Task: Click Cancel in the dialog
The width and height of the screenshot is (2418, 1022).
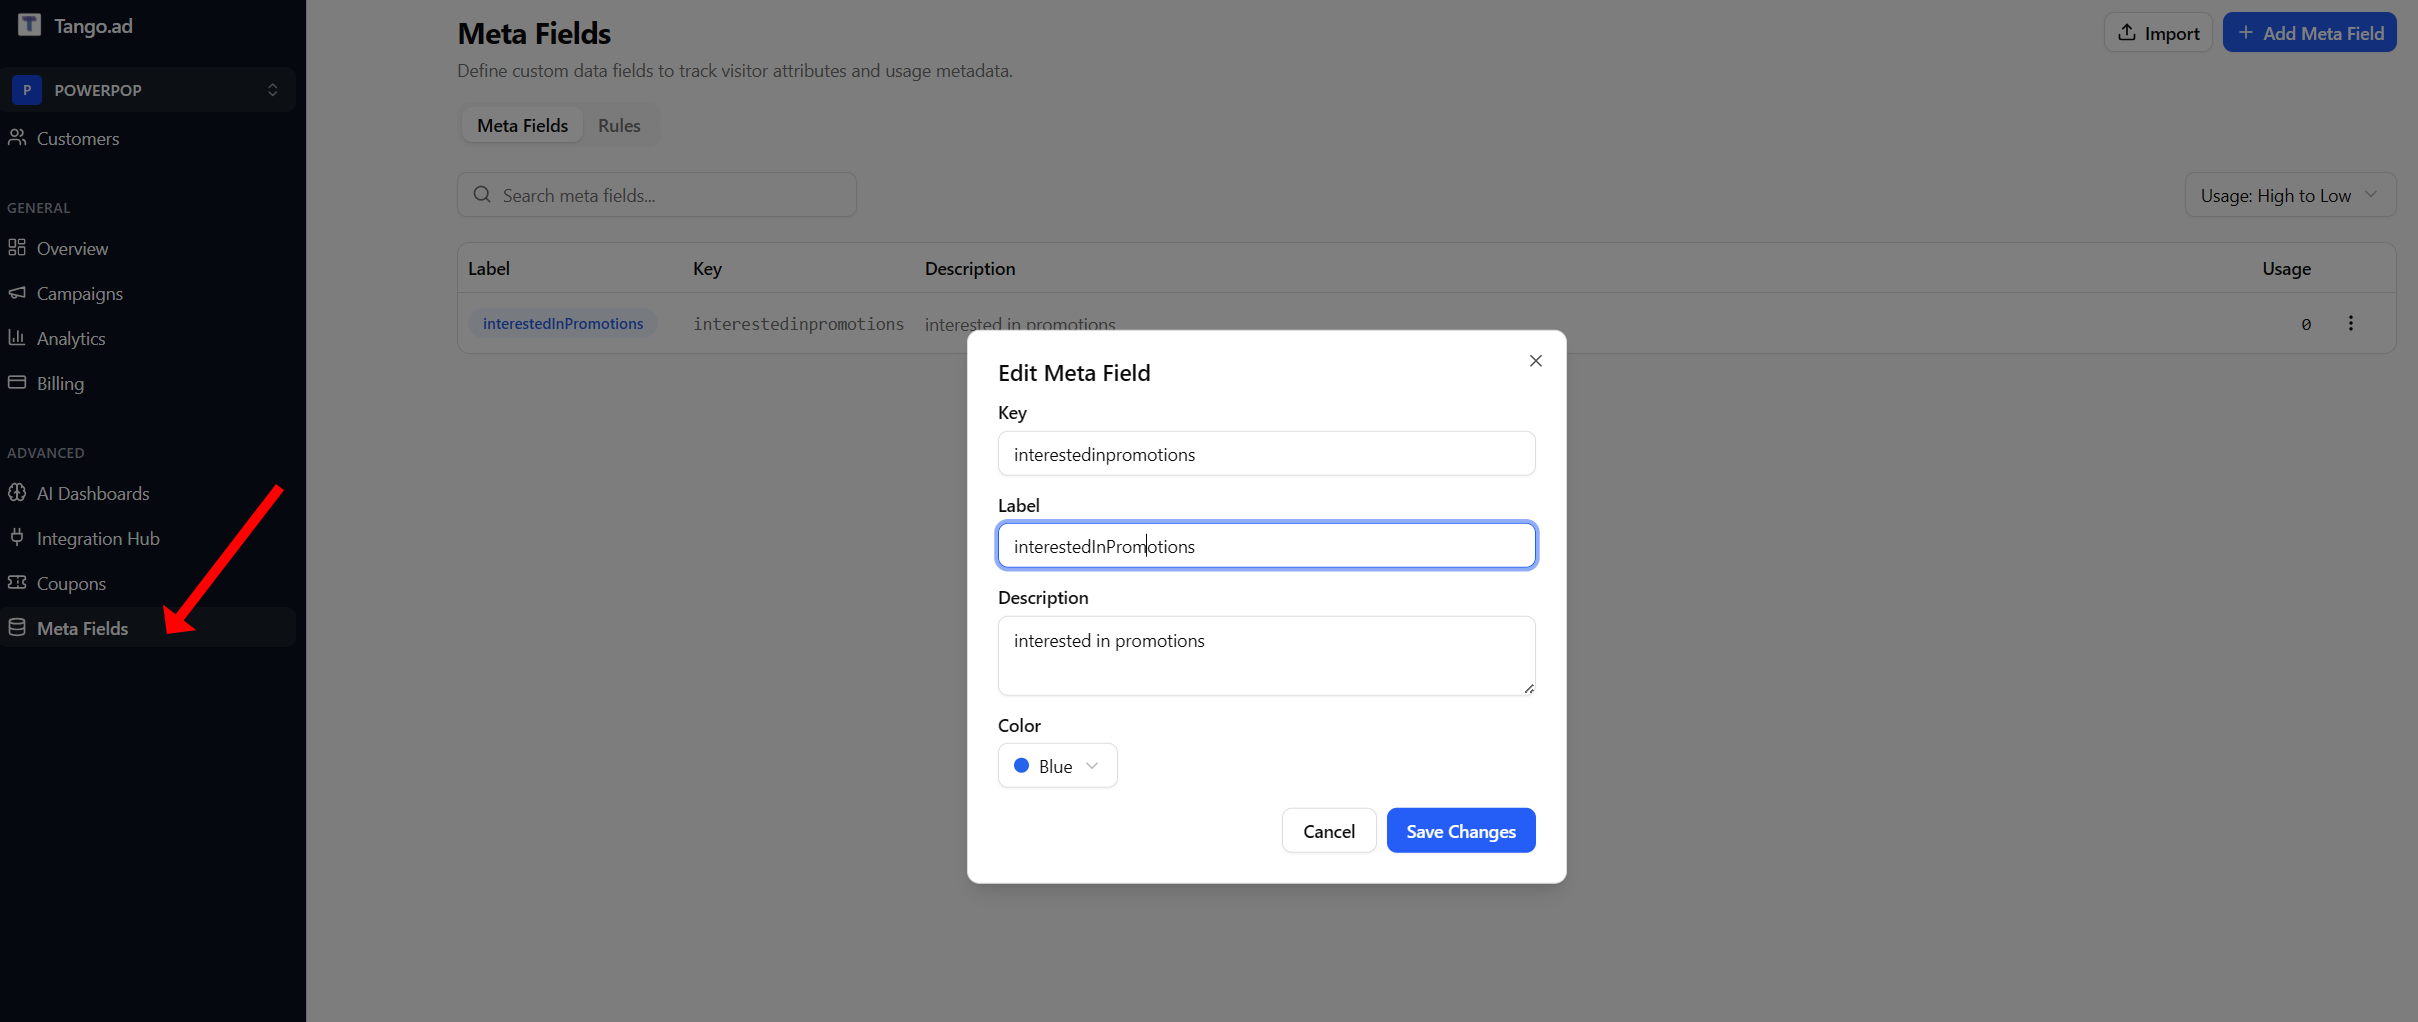Action: click(1329, 831)
